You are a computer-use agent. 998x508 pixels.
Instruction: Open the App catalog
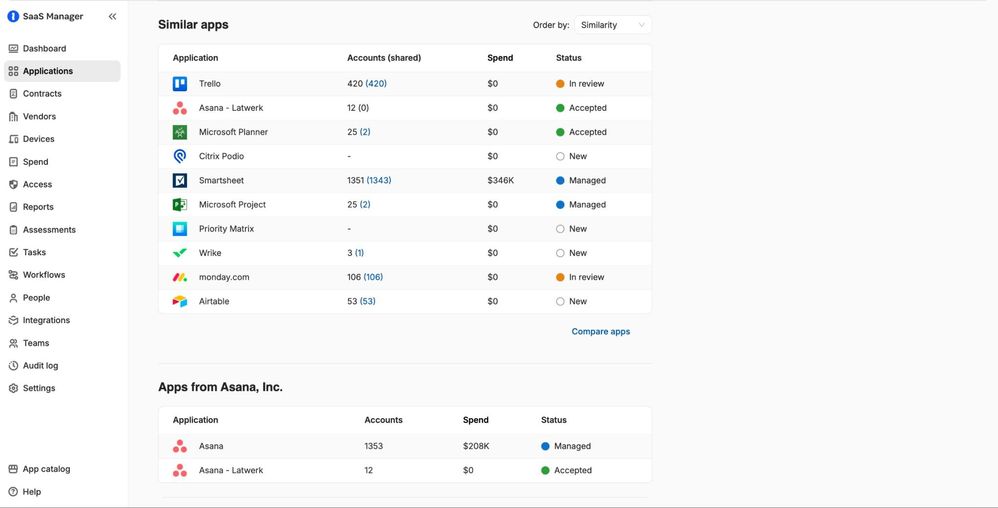click(46, 469)
